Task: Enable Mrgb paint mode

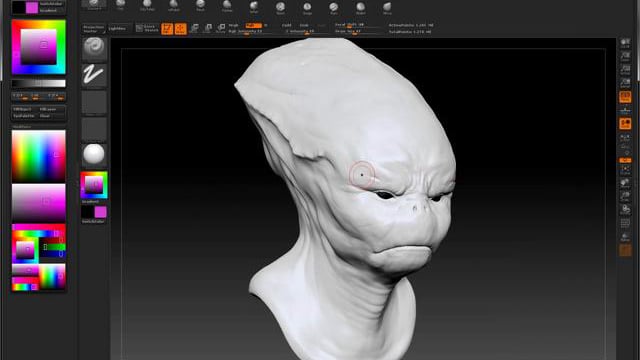Action: pyautogui.click(x=233, y=25)
